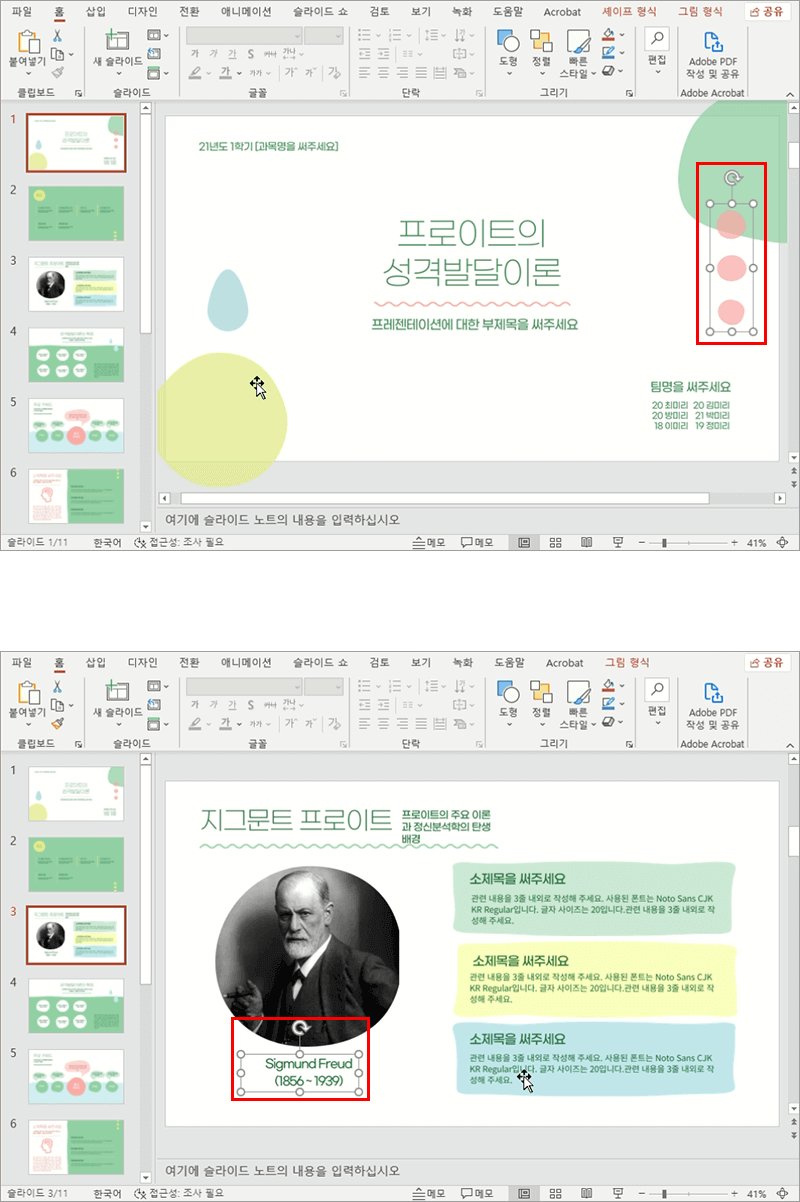
Task: Click accessibility status in top status bar
Action: click(180, 542)
